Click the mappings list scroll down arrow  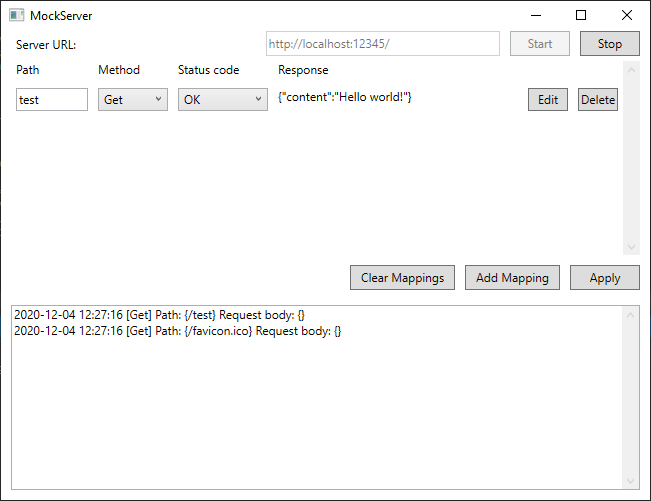(630, 247)
